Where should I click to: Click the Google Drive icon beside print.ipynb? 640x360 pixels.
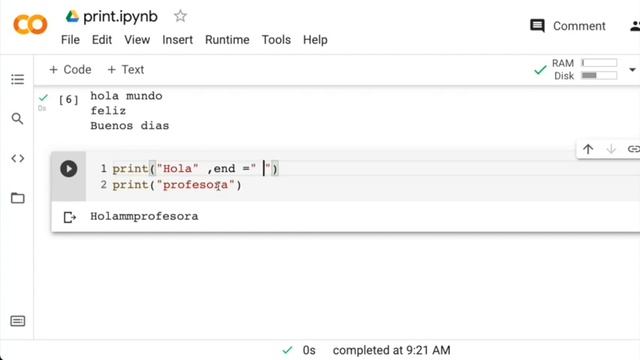[72, 16]
